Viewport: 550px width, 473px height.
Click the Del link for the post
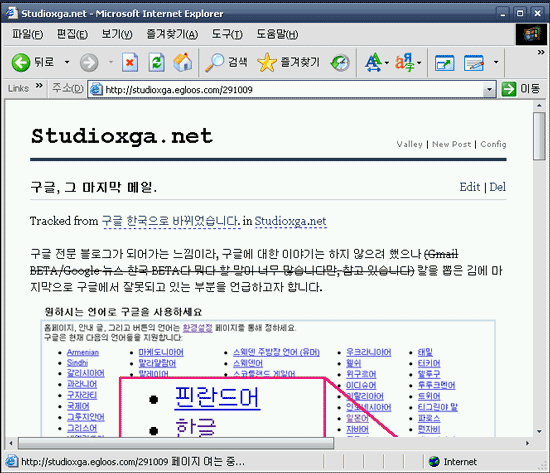(x=498, y=187)
